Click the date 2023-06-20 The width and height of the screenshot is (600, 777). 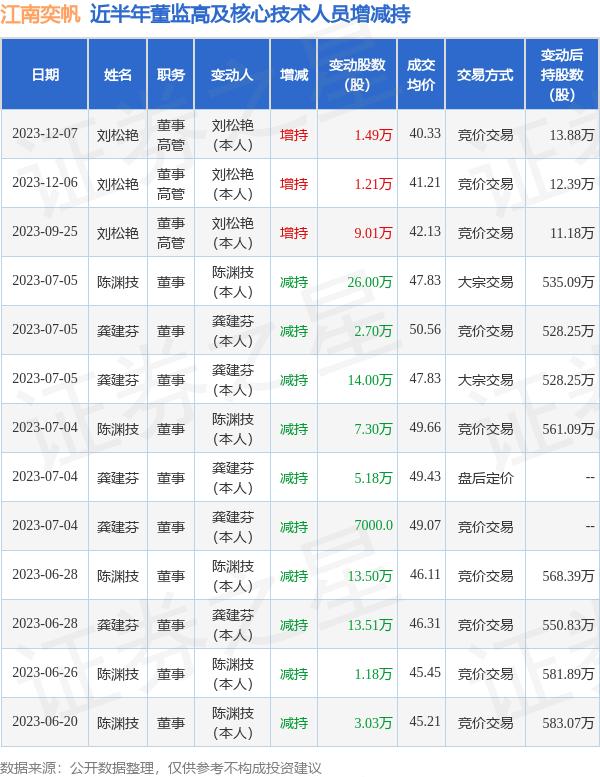[x=45, y=722]
